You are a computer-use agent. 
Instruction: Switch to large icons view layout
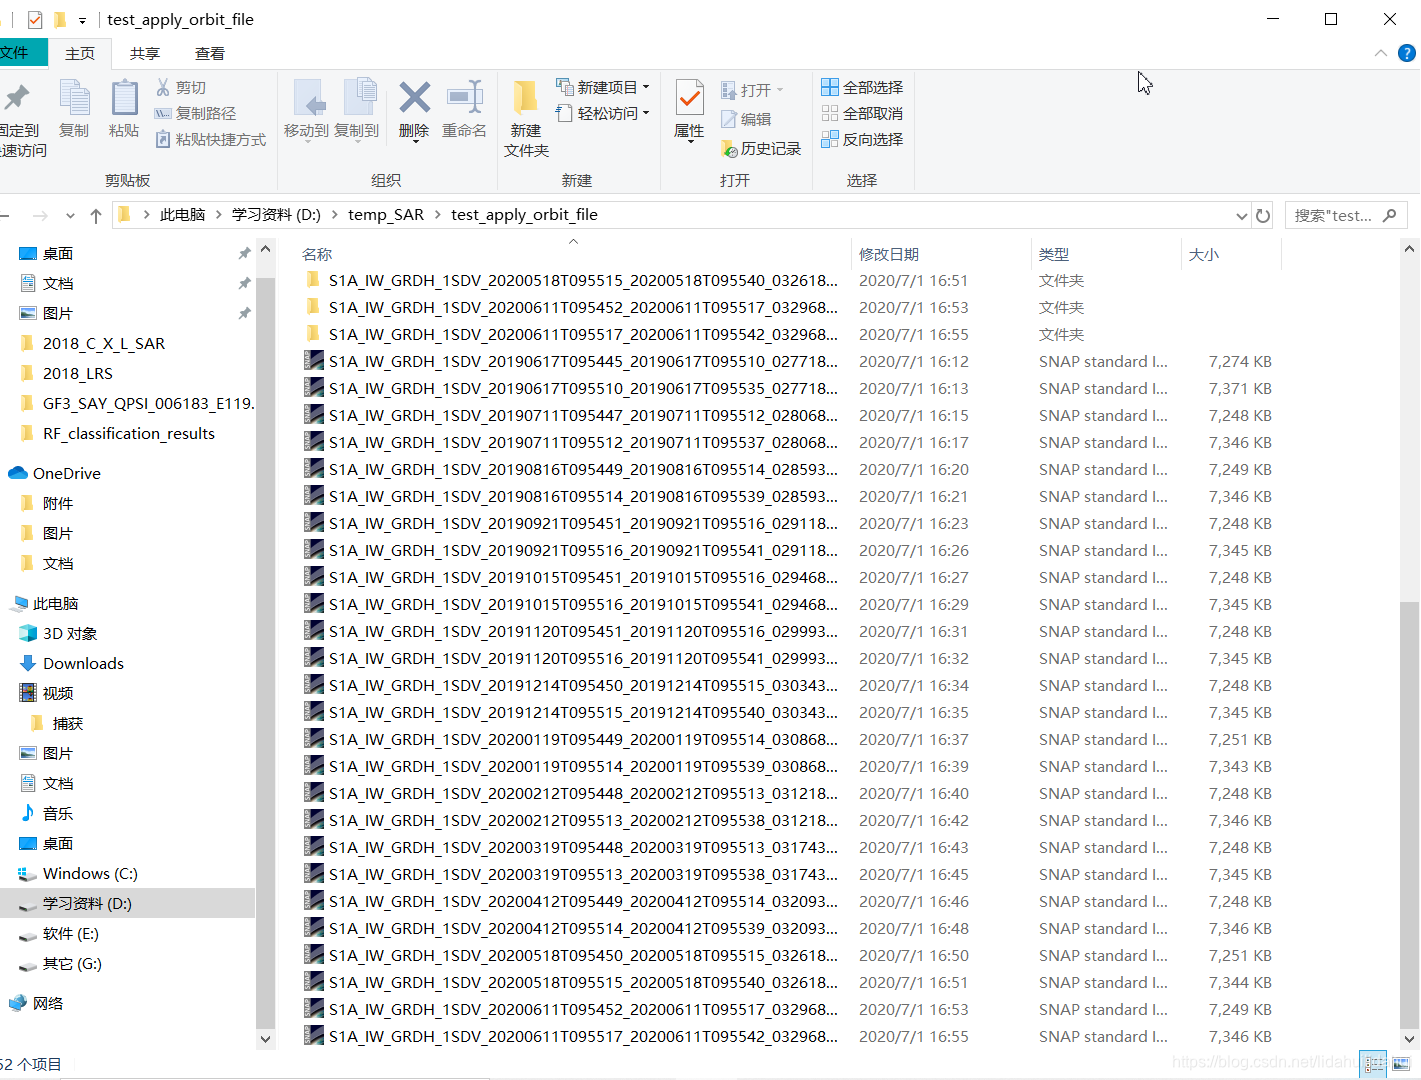(1401, 1064)
